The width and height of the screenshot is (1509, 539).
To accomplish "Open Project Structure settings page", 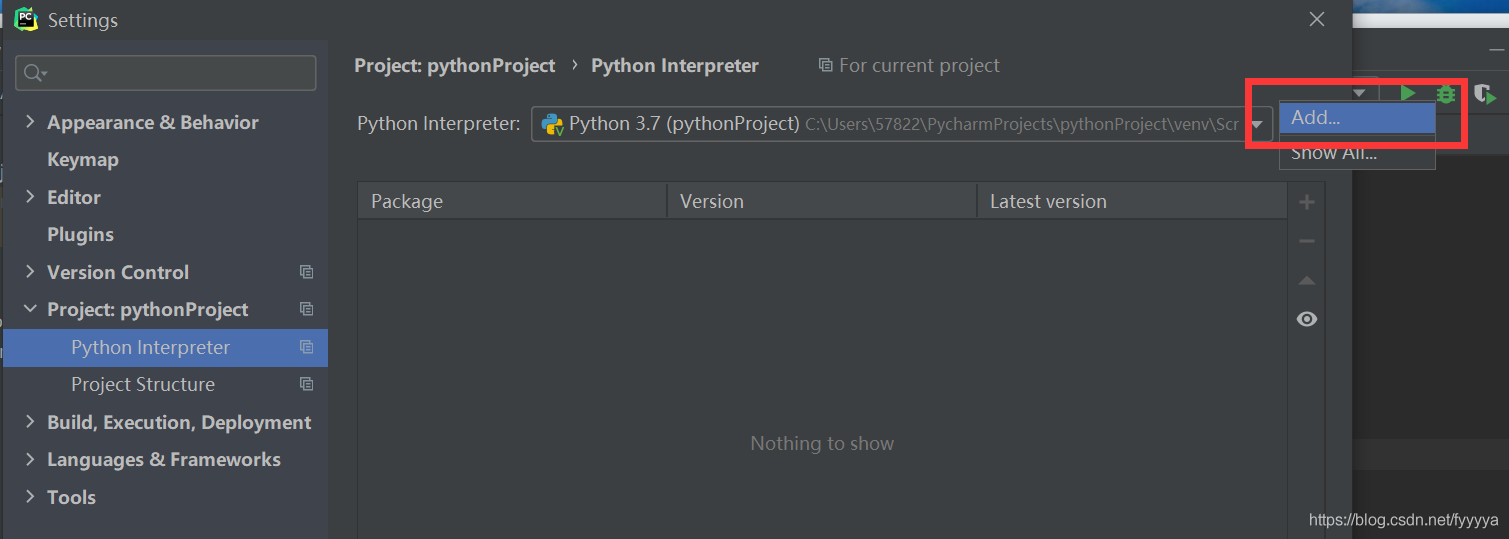I will point(143,384).
